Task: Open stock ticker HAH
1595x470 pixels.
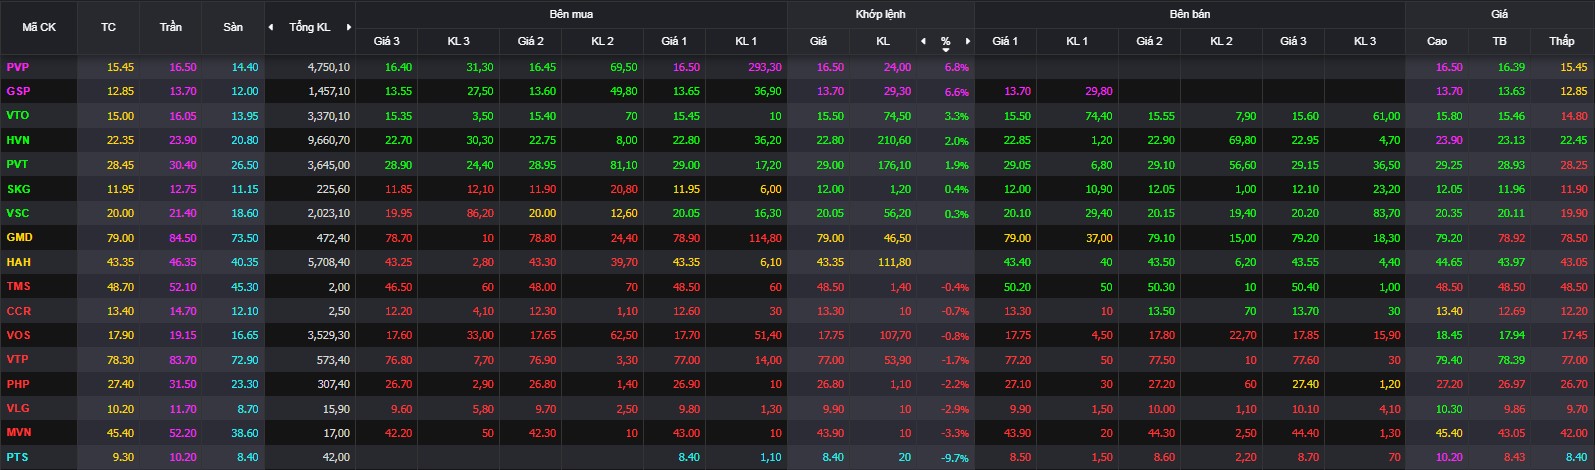Action: click(x=18, y=262)
